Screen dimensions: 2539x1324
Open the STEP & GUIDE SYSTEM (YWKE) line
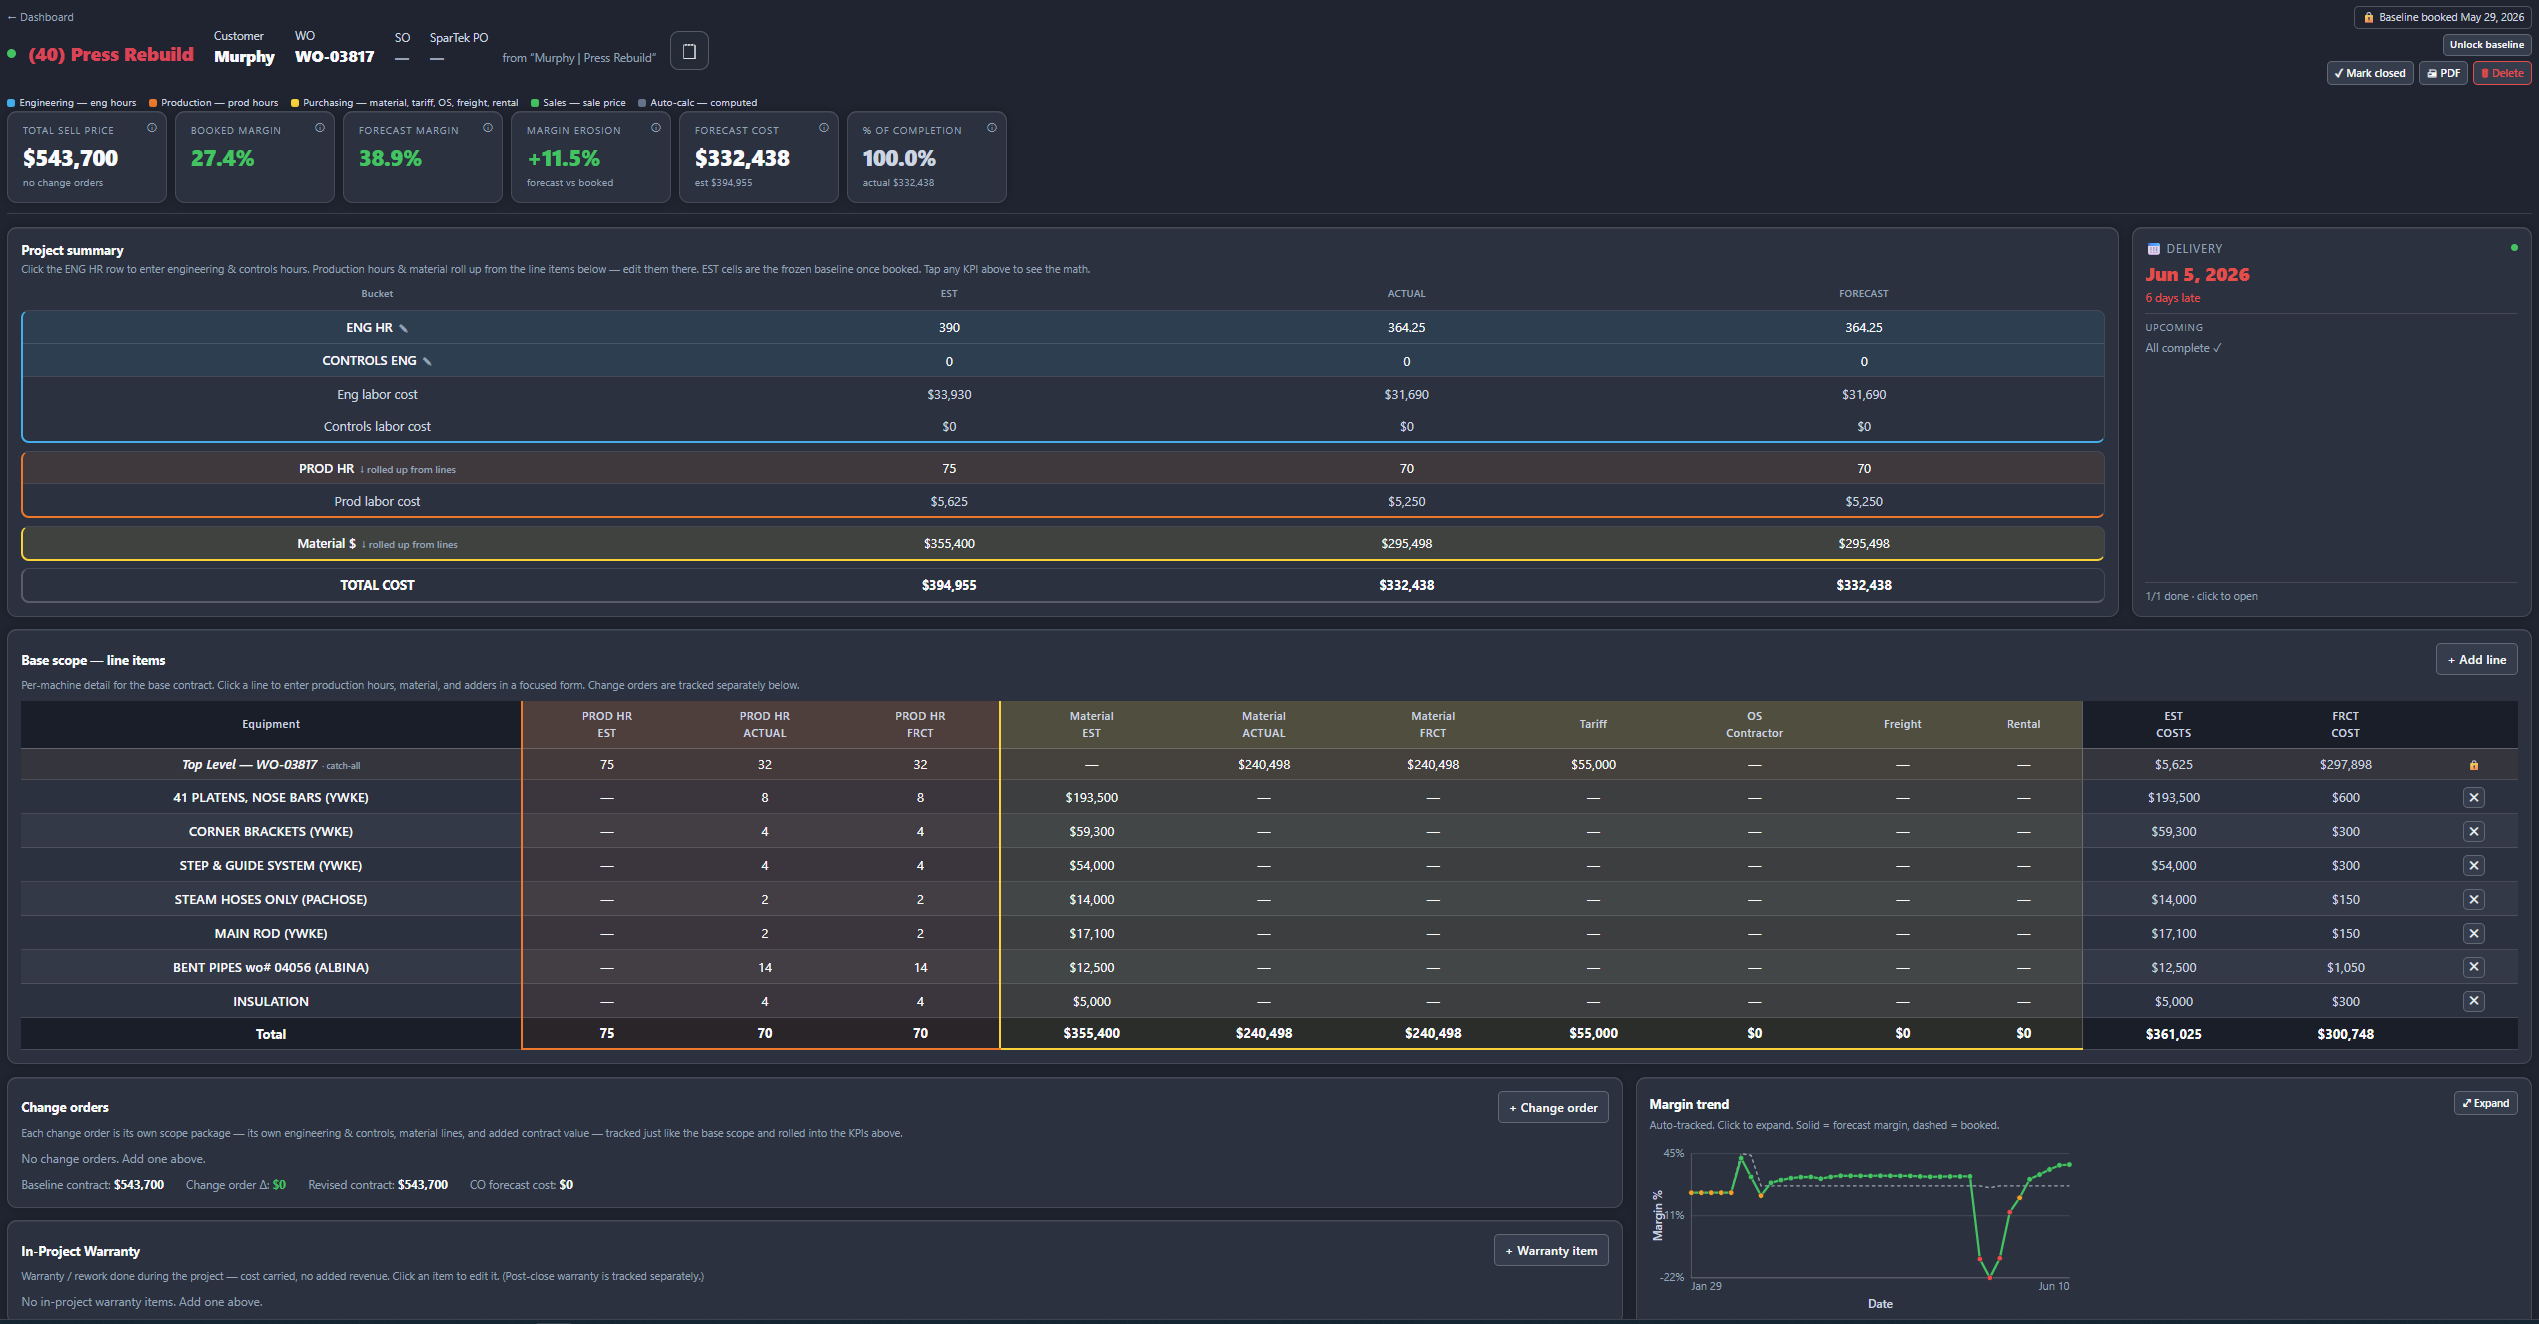[271, 866]
